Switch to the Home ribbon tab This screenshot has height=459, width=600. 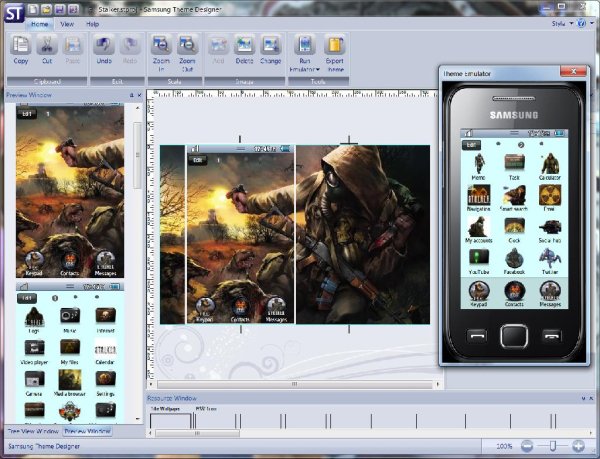[x=39, y=24]
